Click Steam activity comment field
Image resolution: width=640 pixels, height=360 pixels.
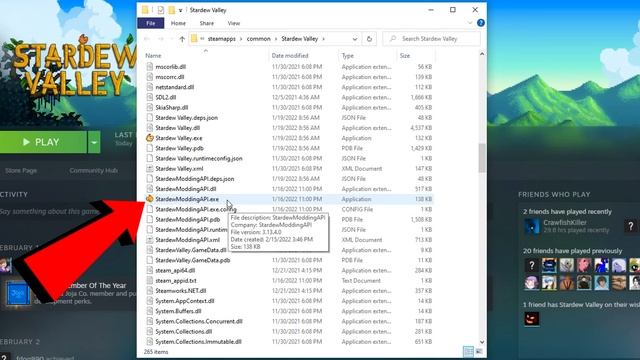coord(50,211)
